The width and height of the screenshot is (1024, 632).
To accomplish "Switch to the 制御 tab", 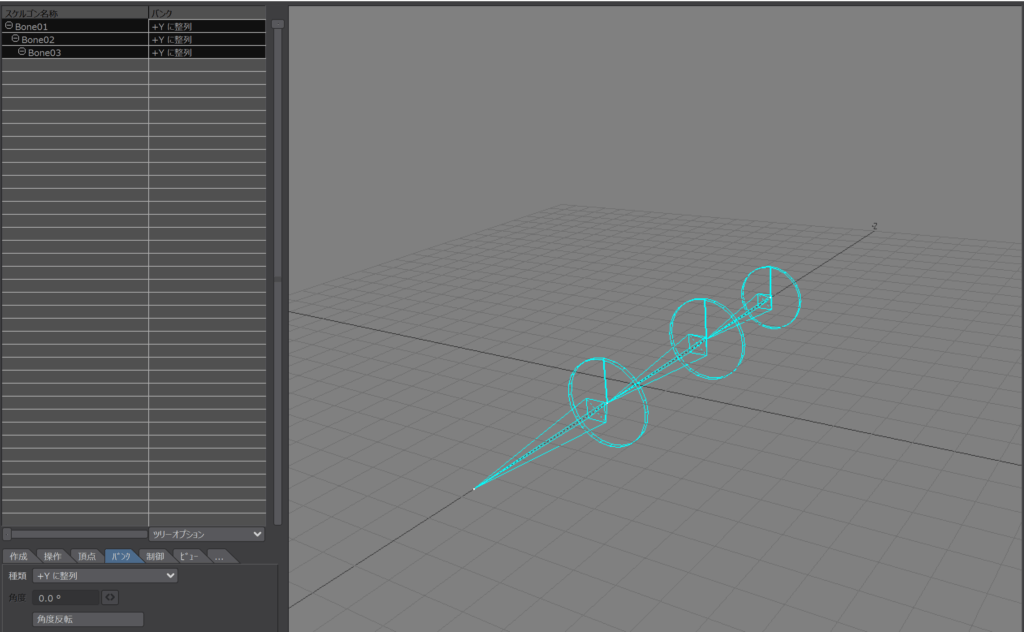I will (155, 556).
